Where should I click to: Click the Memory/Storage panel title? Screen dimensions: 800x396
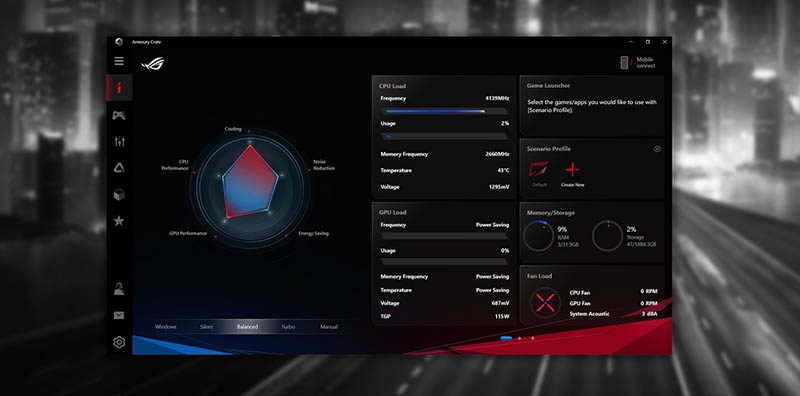pos(551,213)
